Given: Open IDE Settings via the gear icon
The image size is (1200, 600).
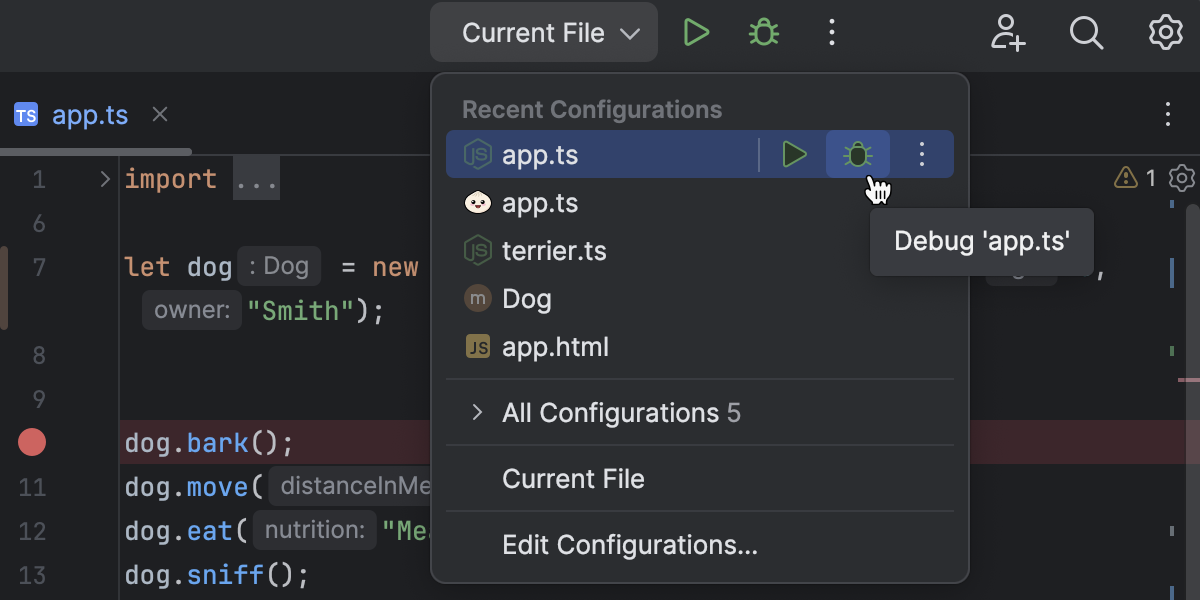Looking at the screenshot, I should click(1164, 32).
